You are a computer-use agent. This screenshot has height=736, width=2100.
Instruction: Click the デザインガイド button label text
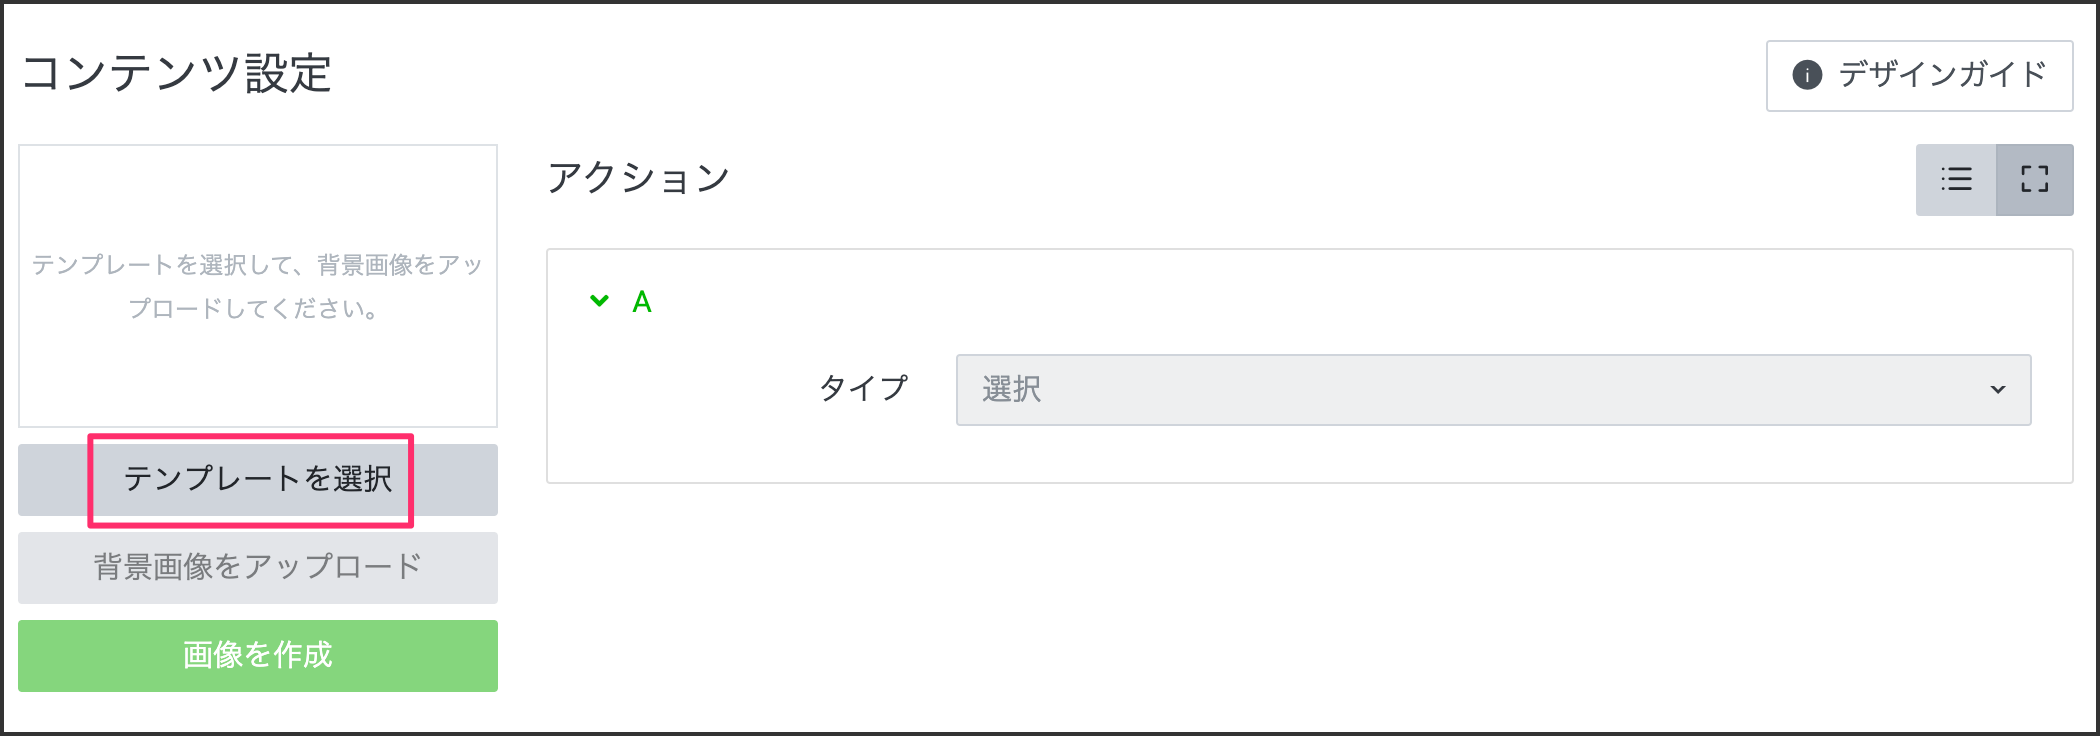(x=1942, y=75)
